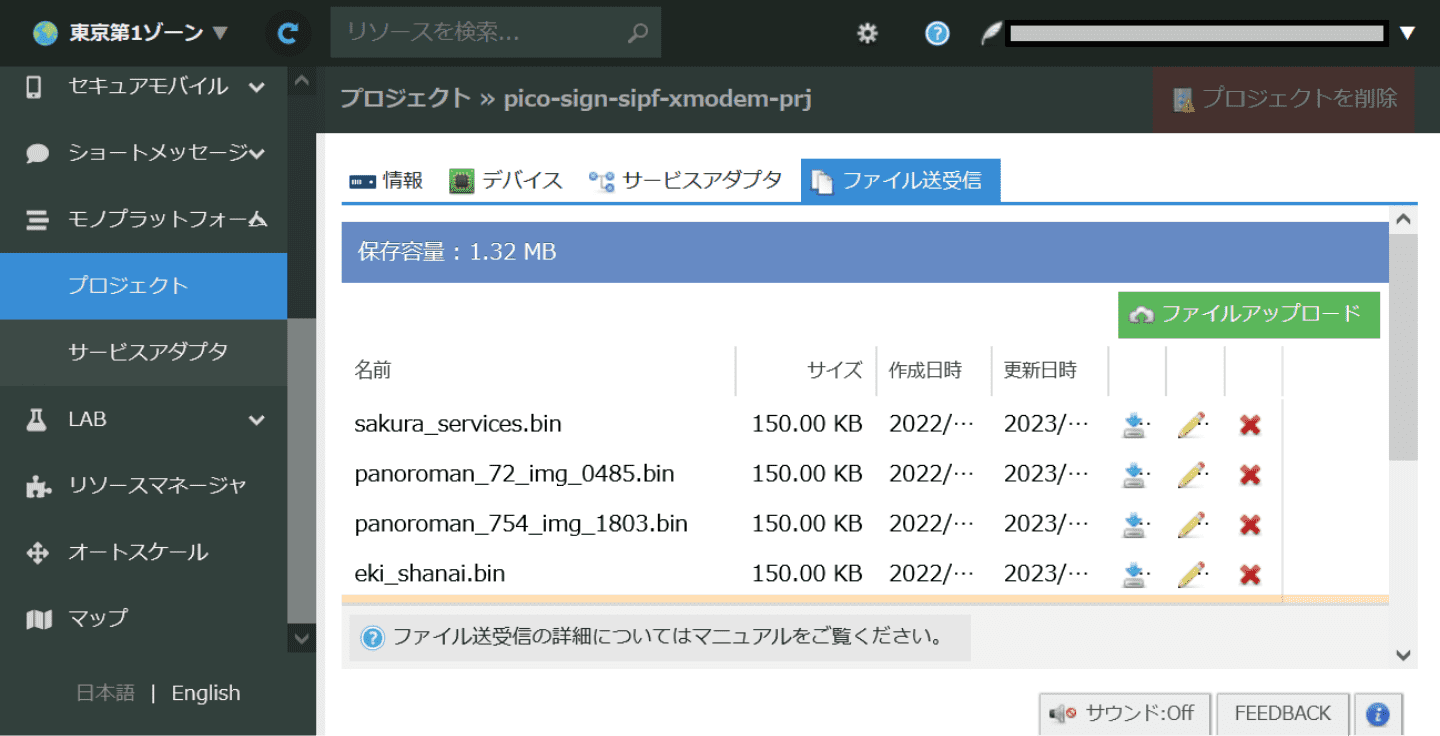
Task: Download the sakura_services.bin file
Action: tap(1134, 425)
